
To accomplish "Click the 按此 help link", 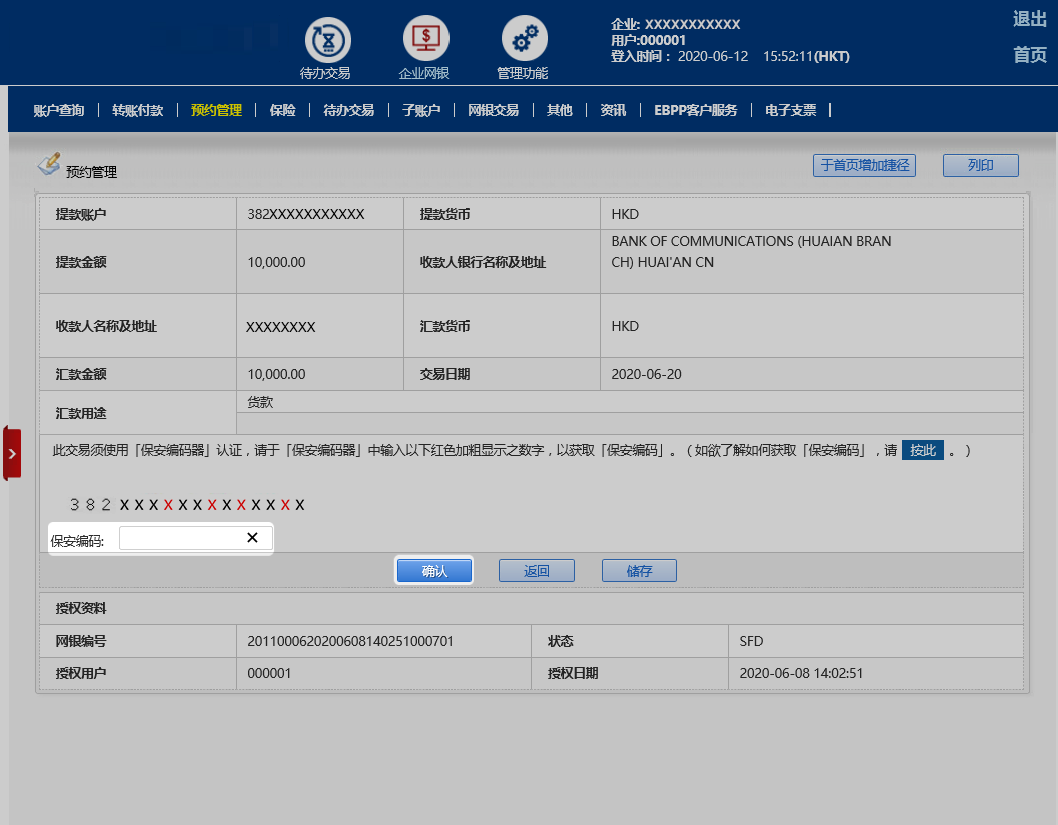I will tap(922, 451).
